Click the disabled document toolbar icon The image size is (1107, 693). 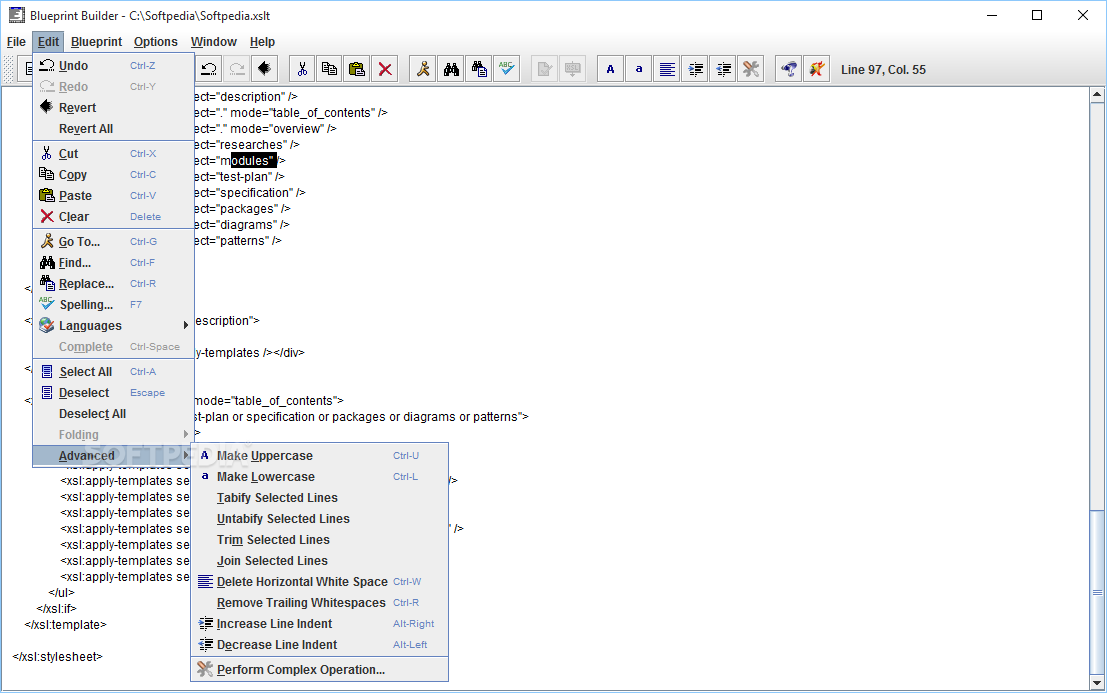click(544, 69)
